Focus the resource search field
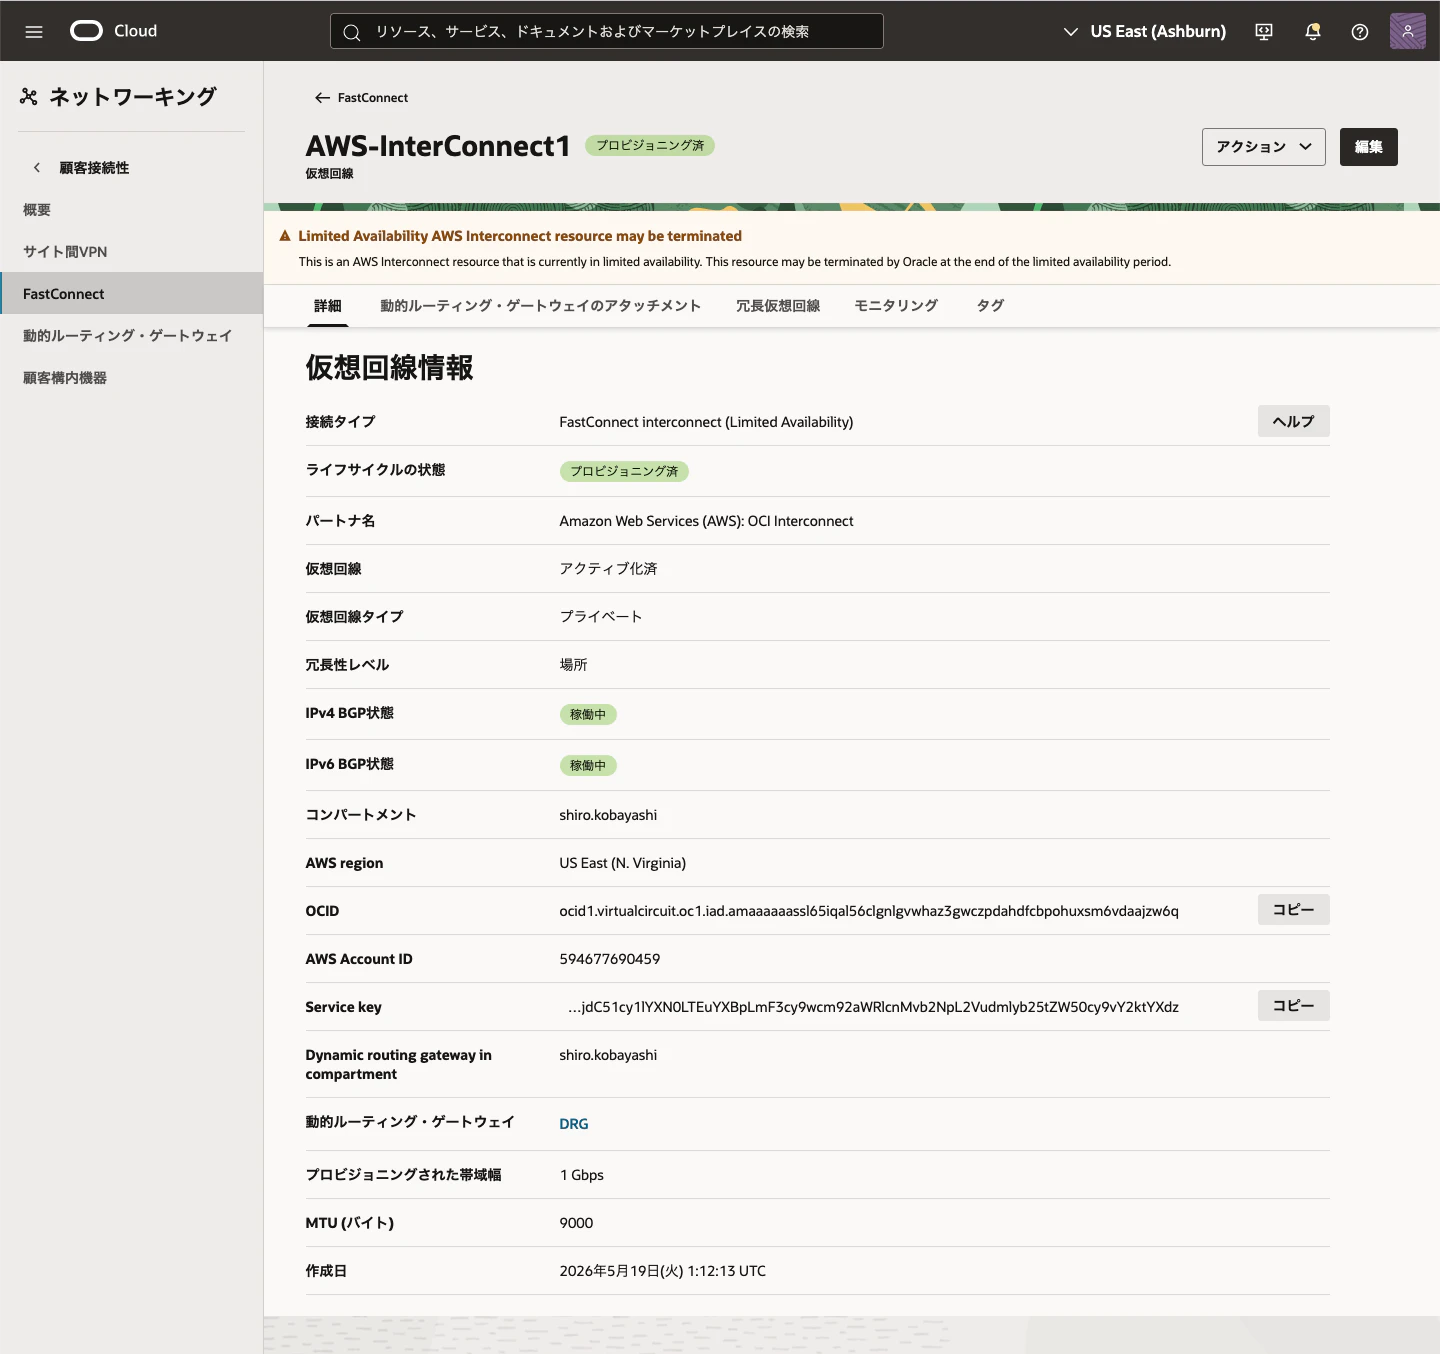This screenshot has height=1354, width=1440. pos(607,31)
